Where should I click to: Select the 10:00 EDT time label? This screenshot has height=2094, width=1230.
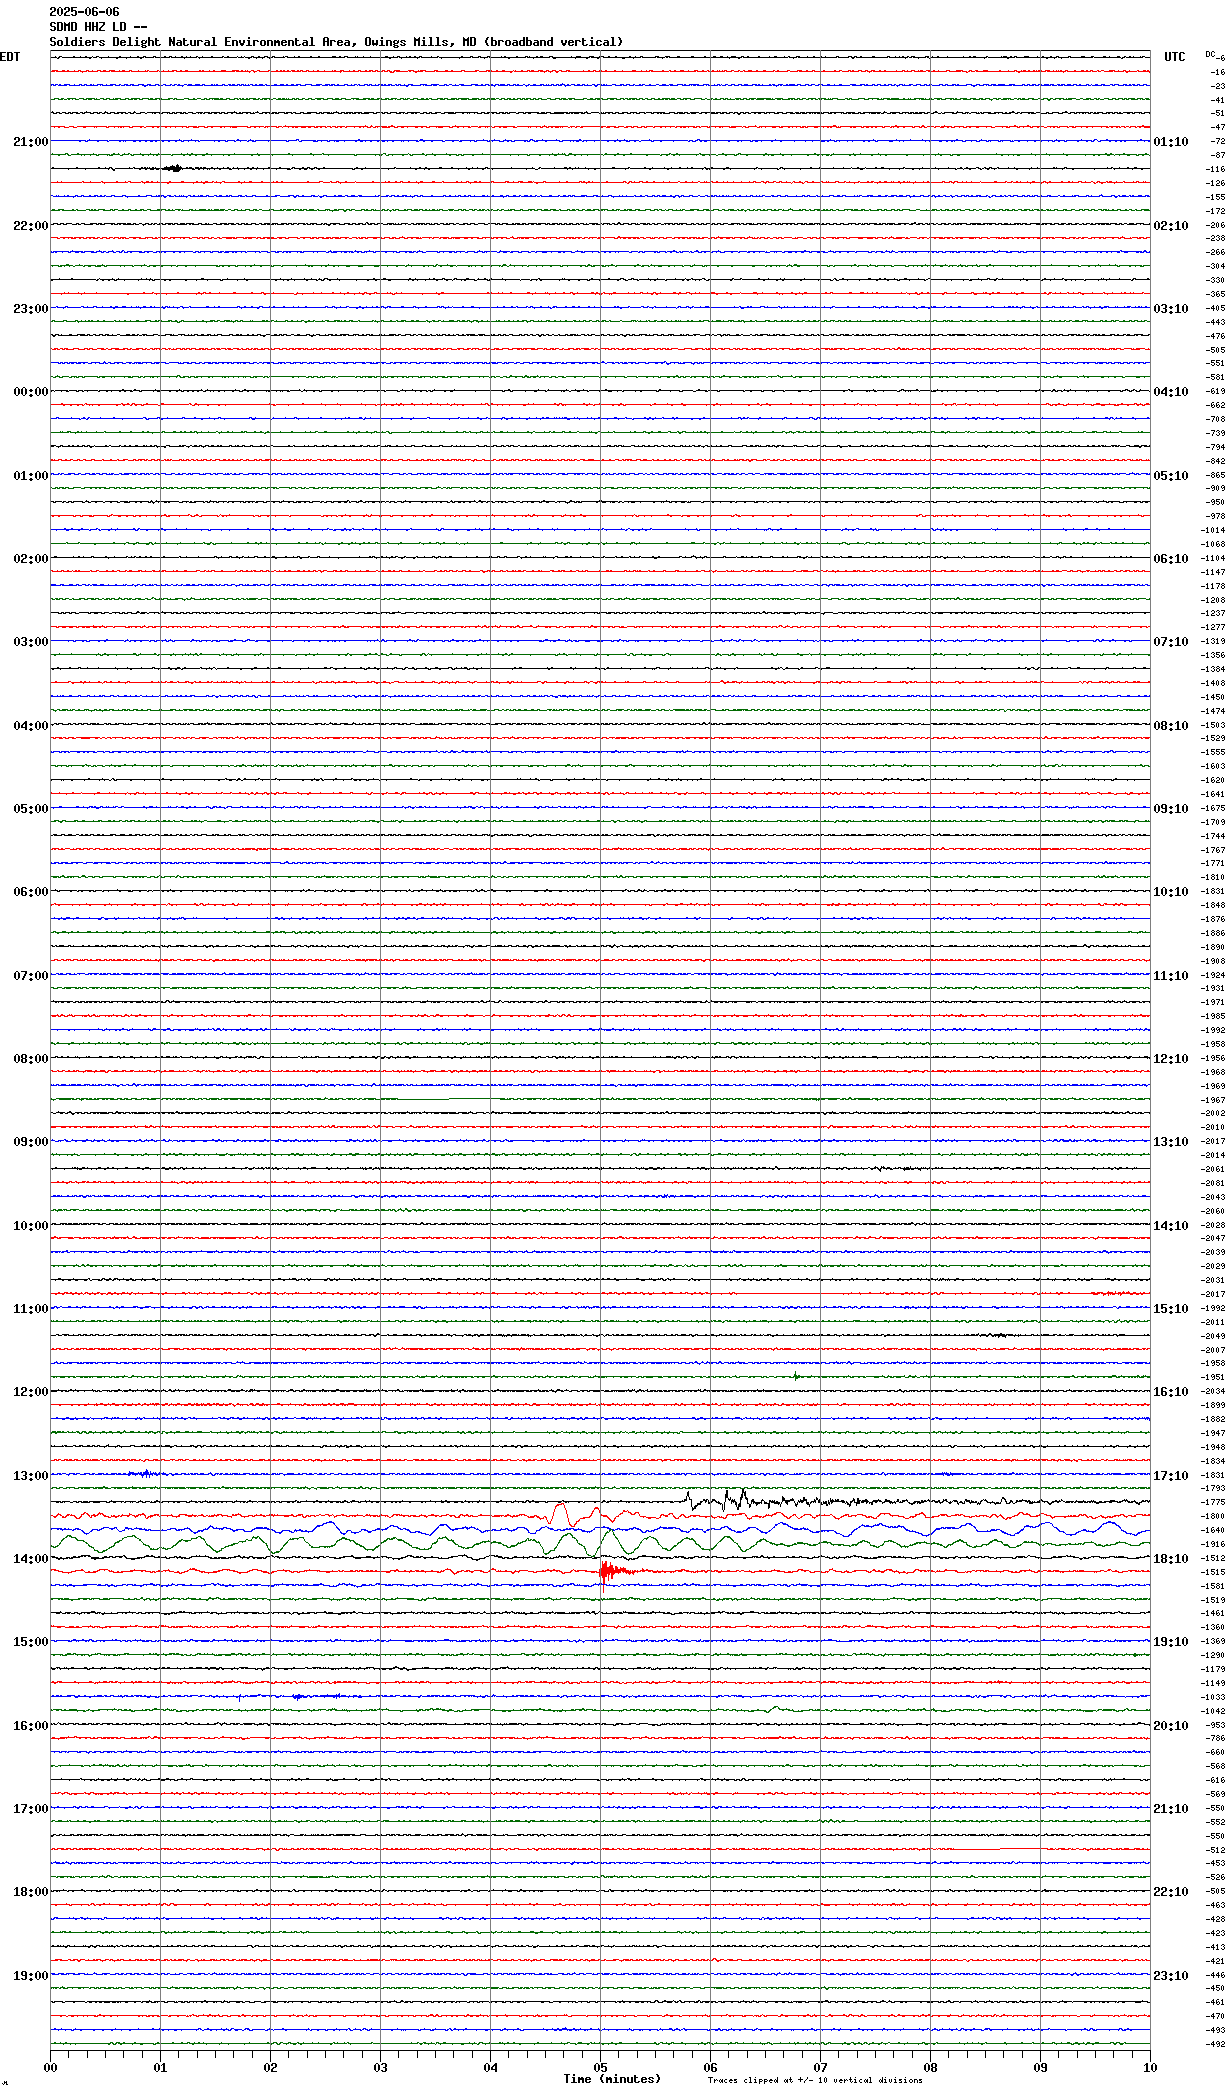pyautogui.click(x=31, y=1226)
